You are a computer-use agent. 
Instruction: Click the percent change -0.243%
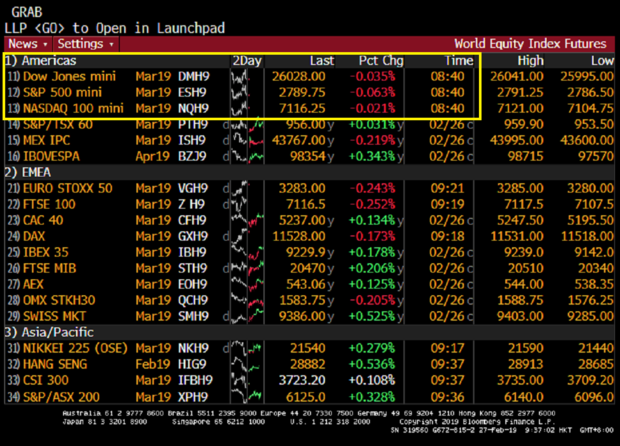click(372, 188)
